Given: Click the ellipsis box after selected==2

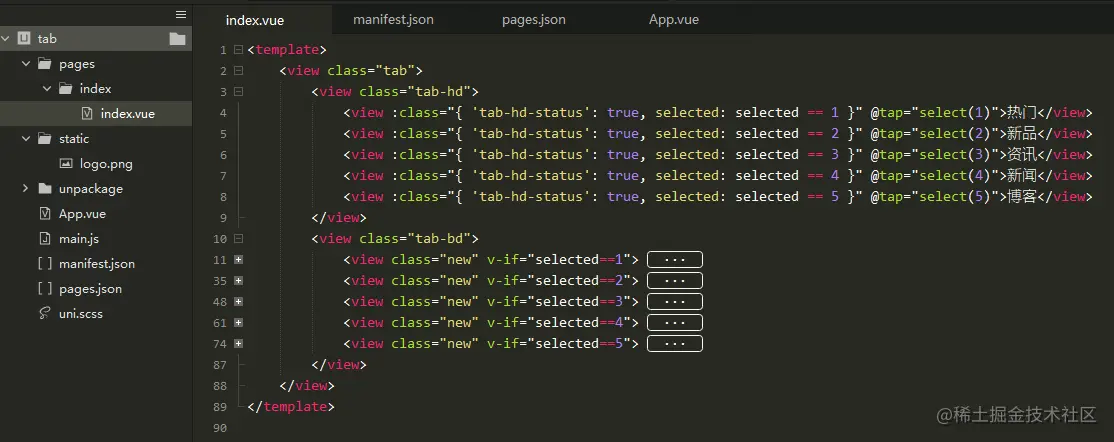Looking at the screenshot, I should [x=674, y=281].
